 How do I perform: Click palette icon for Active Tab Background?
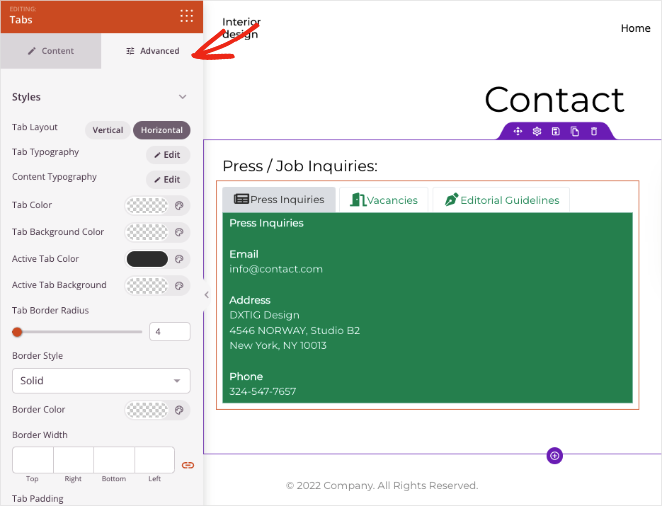coord(179,286)
